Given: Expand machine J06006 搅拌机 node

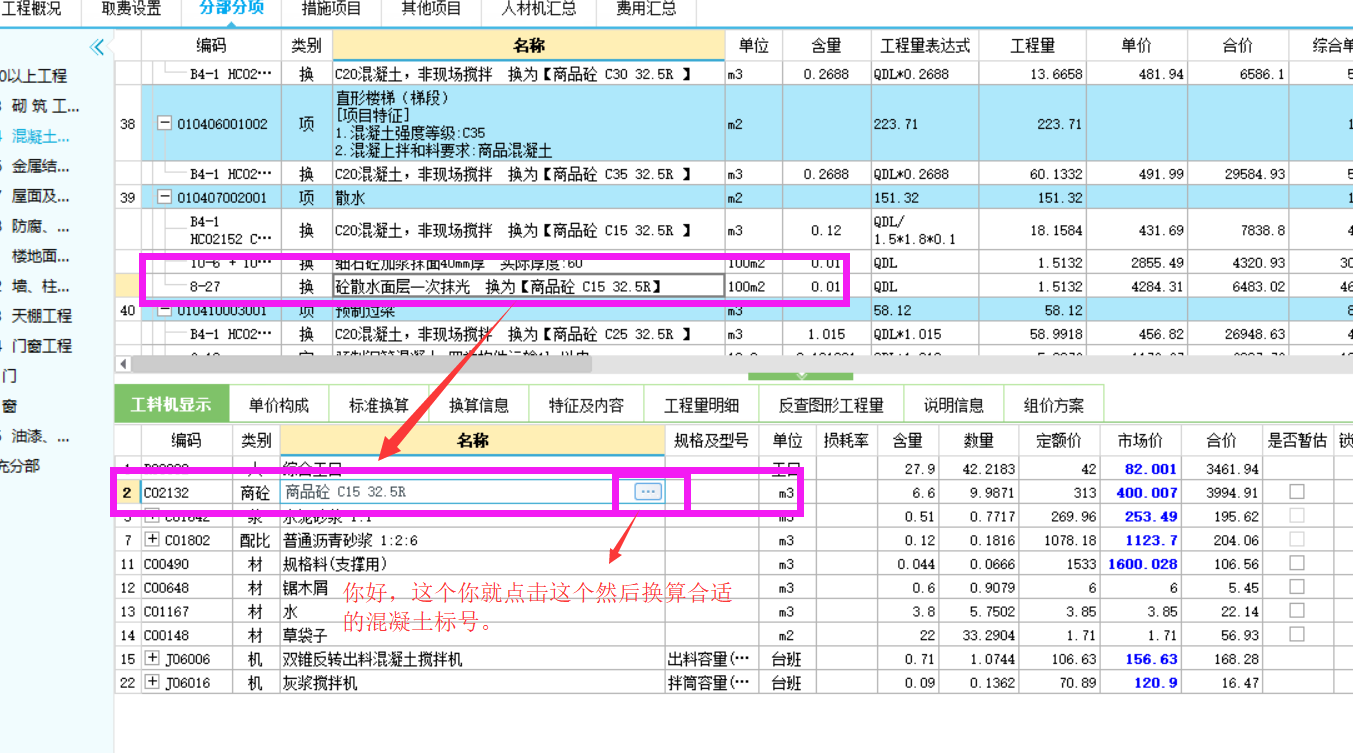Looking at the screenshot, I should pyautogui.click(x=152, y=659).
